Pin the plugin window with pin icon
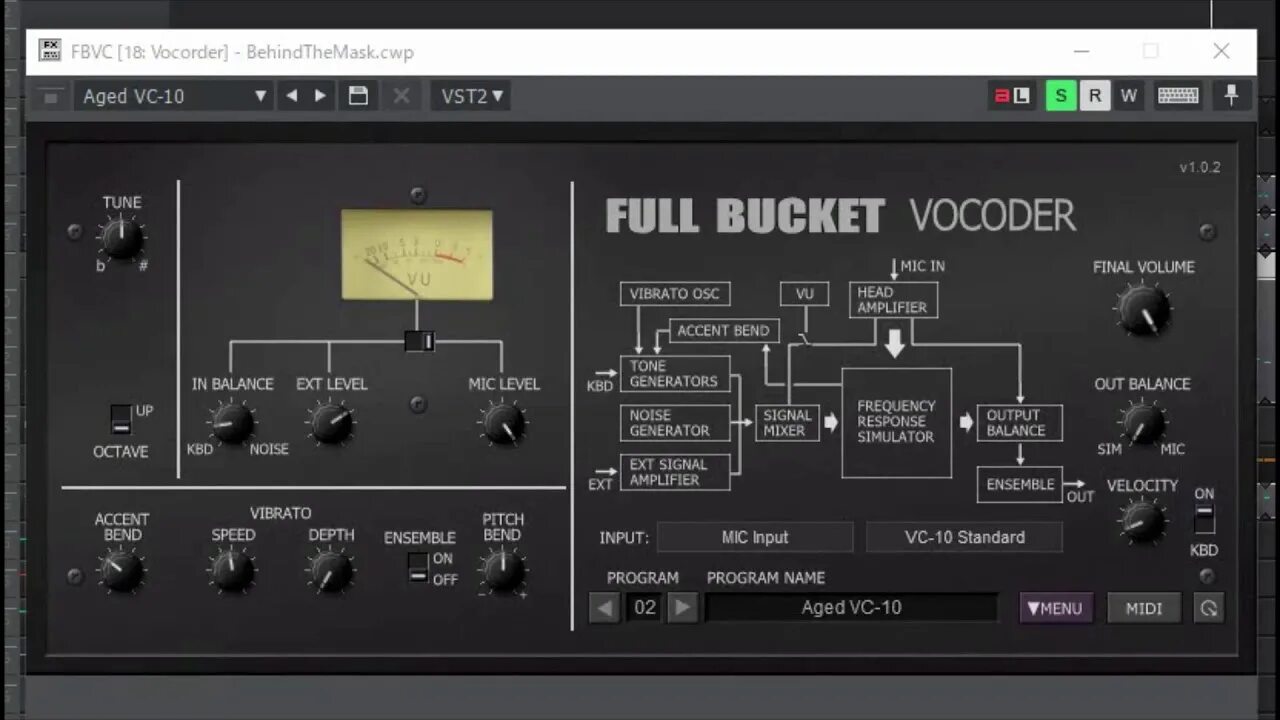The width and height of the screenshot is (1280, 720). click(1232, 96)
